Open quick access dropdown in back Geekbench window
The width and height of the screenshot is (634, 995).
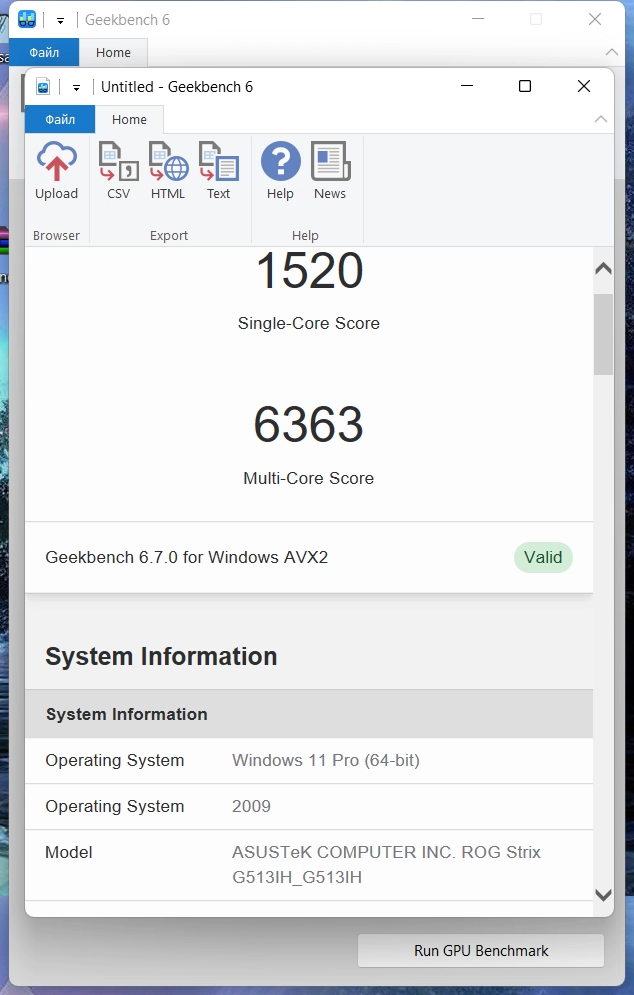coord(60,21)
